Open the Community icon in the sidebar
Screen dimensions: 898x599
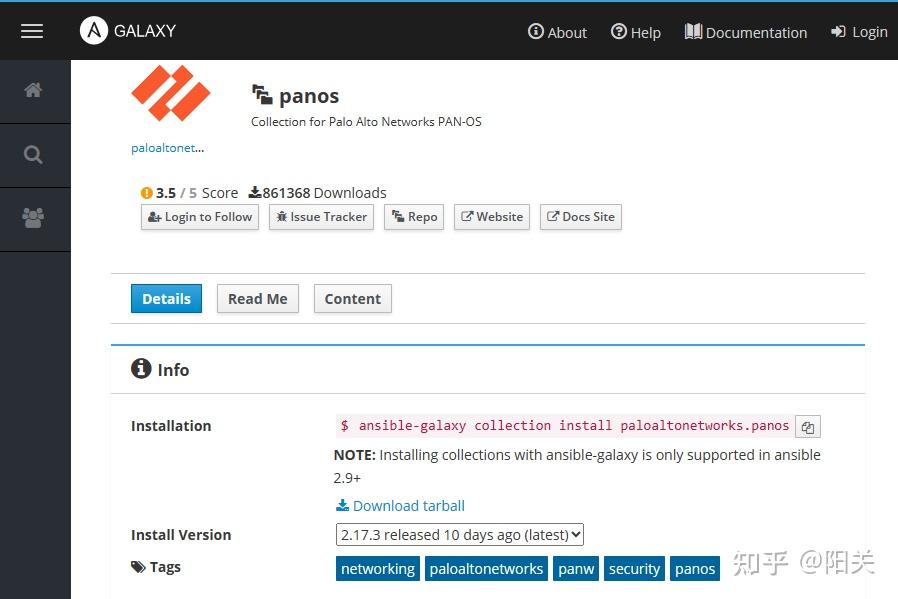(34, 219)
